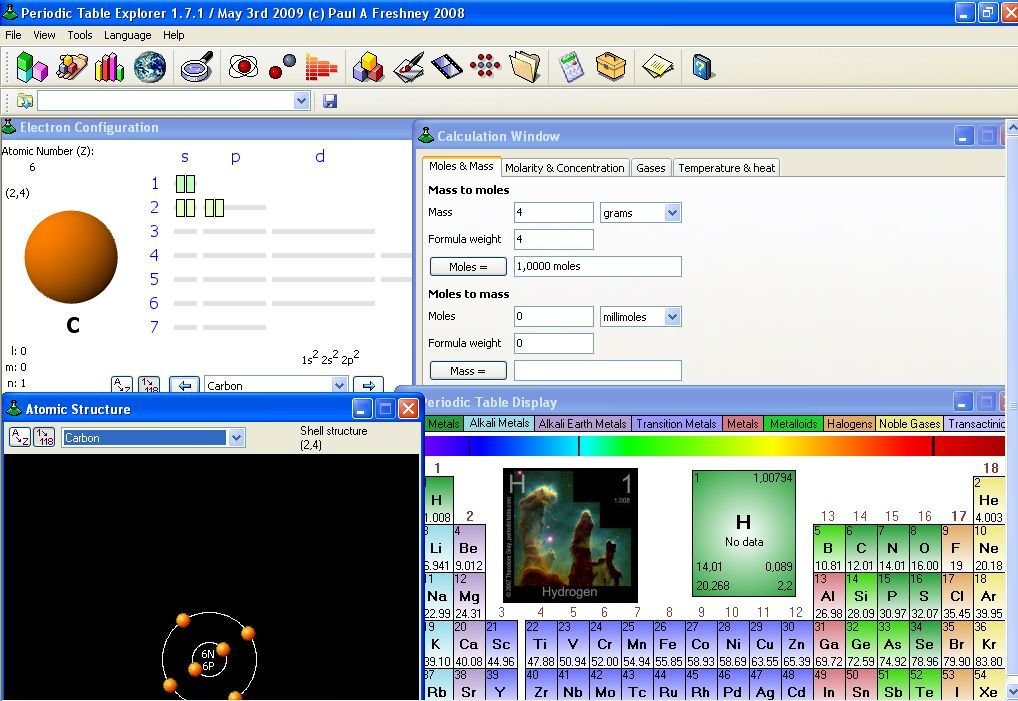Toggle the Alkali Metals category filter
1018x701 pixels.
click(x=499, y=424)
